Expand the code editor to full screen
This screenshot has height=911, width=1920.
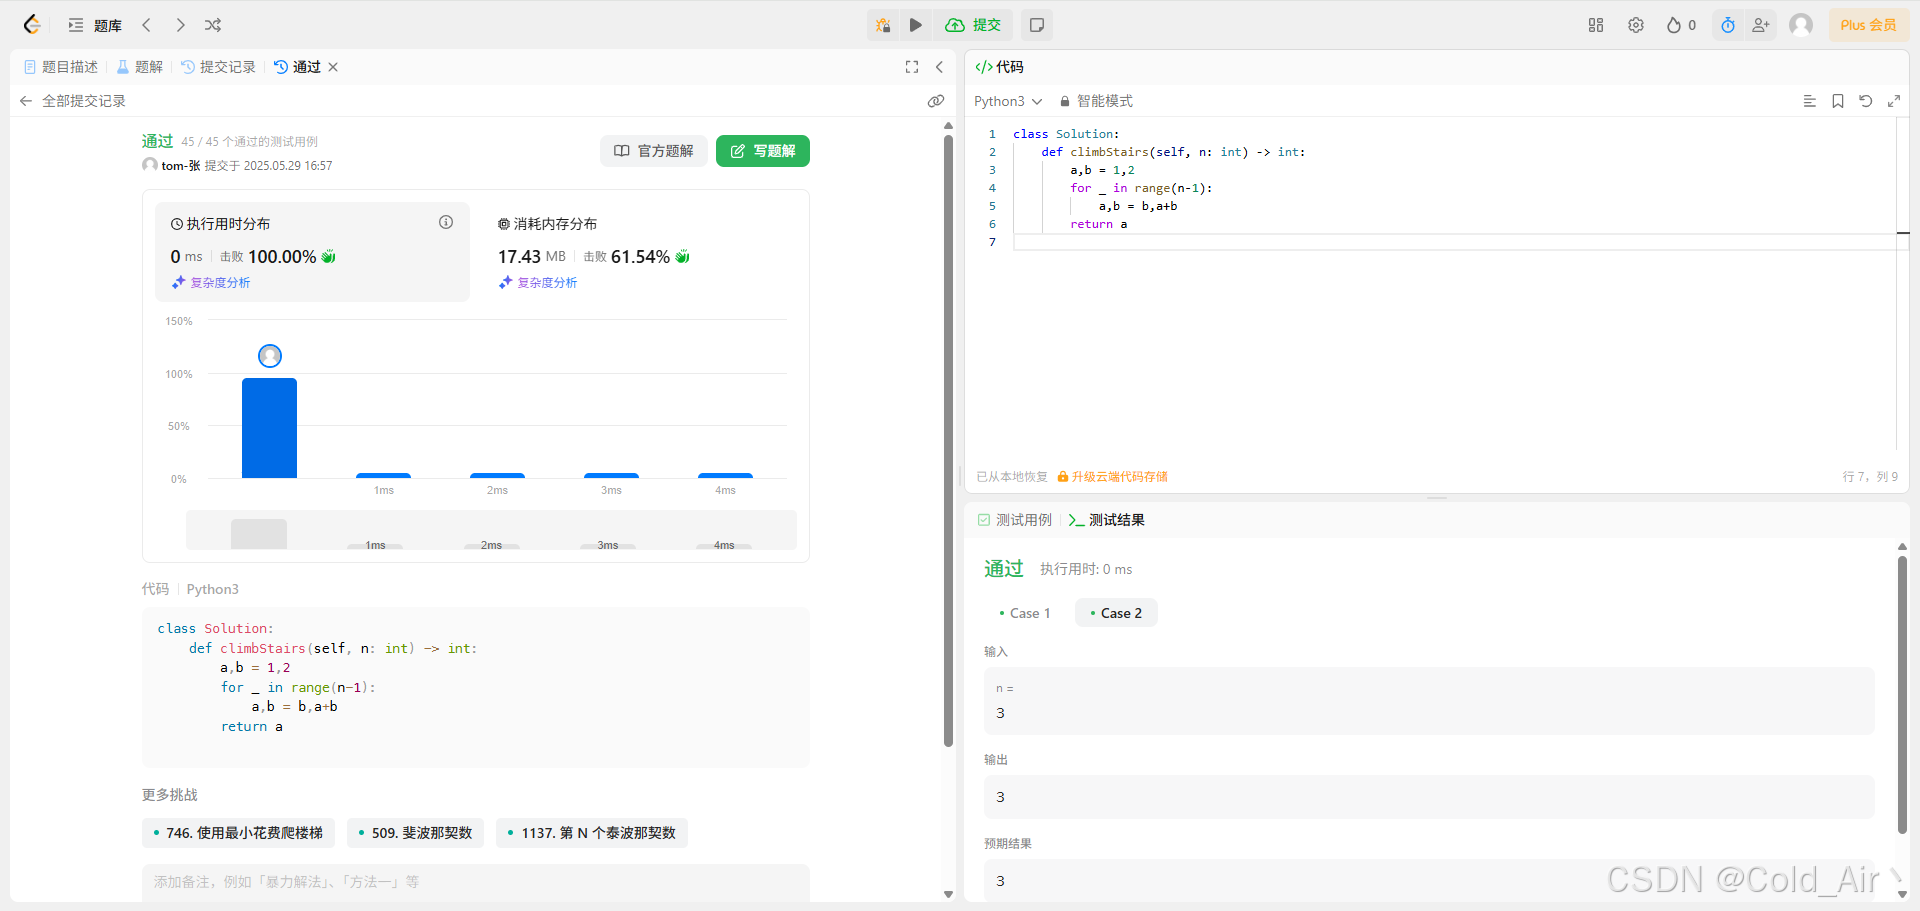[x=1895, y=101]
